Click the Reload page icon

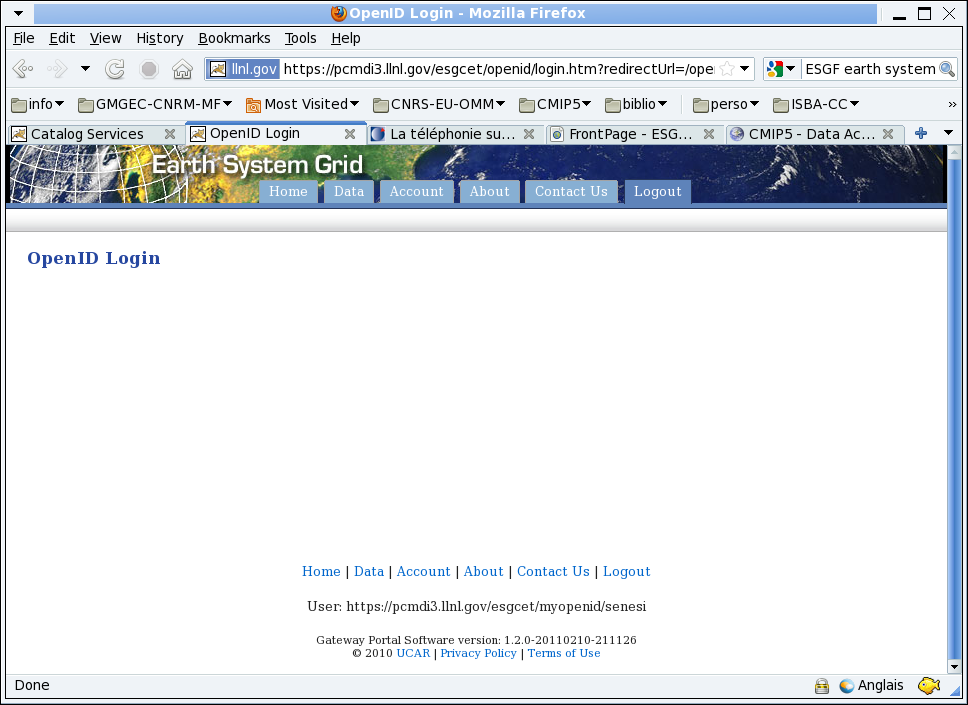click(x=115, y=69)
